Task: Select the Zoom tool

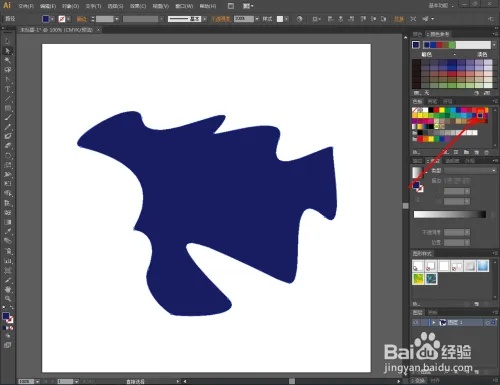Action: pos(7,298)
